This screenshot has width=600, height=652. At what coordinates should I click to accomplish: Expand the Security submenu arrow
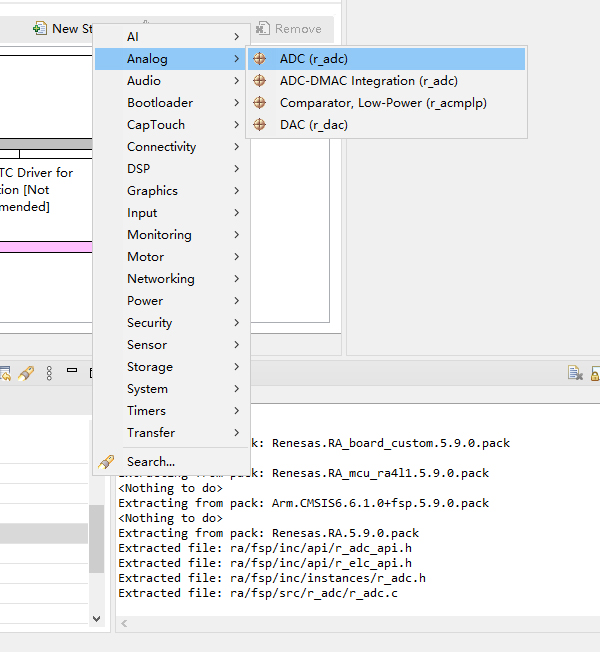(236, 323)
